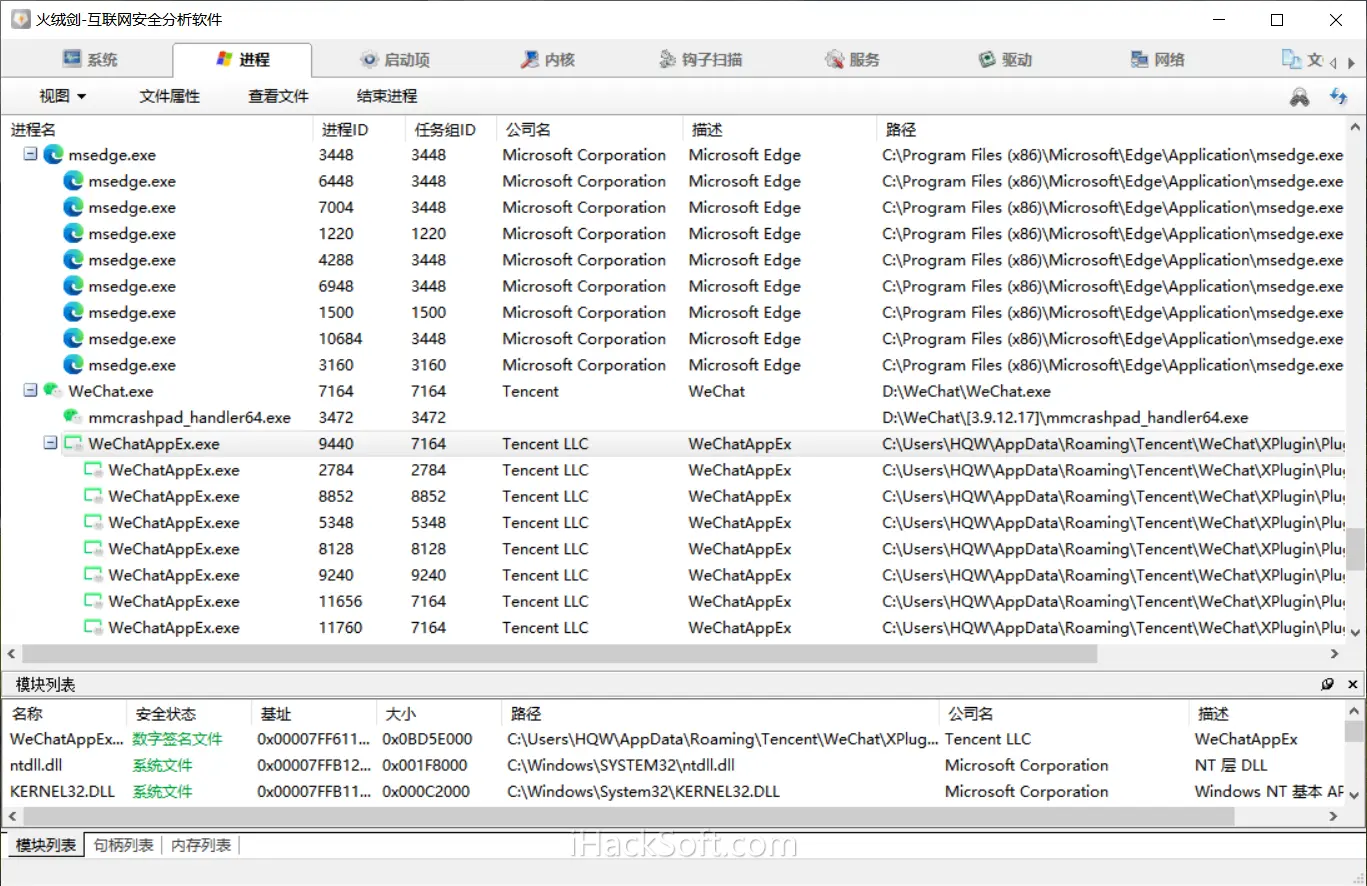Open the 启动项 tab
1367x886 pixels.
pos(395,60)
